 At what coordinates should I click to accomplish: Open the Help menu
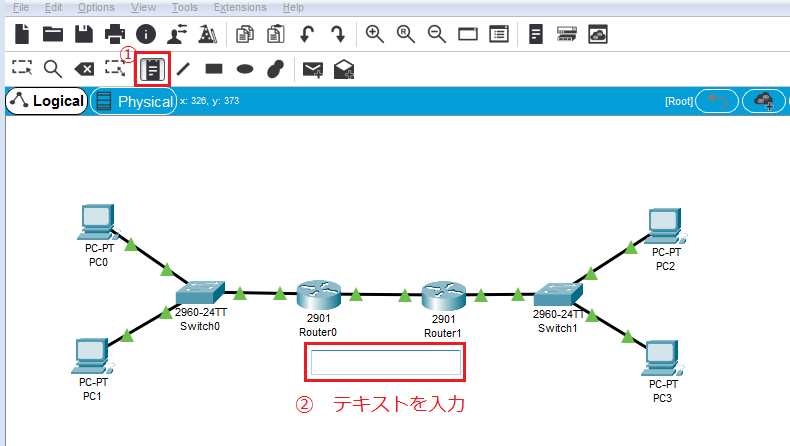tap(293, 7)
